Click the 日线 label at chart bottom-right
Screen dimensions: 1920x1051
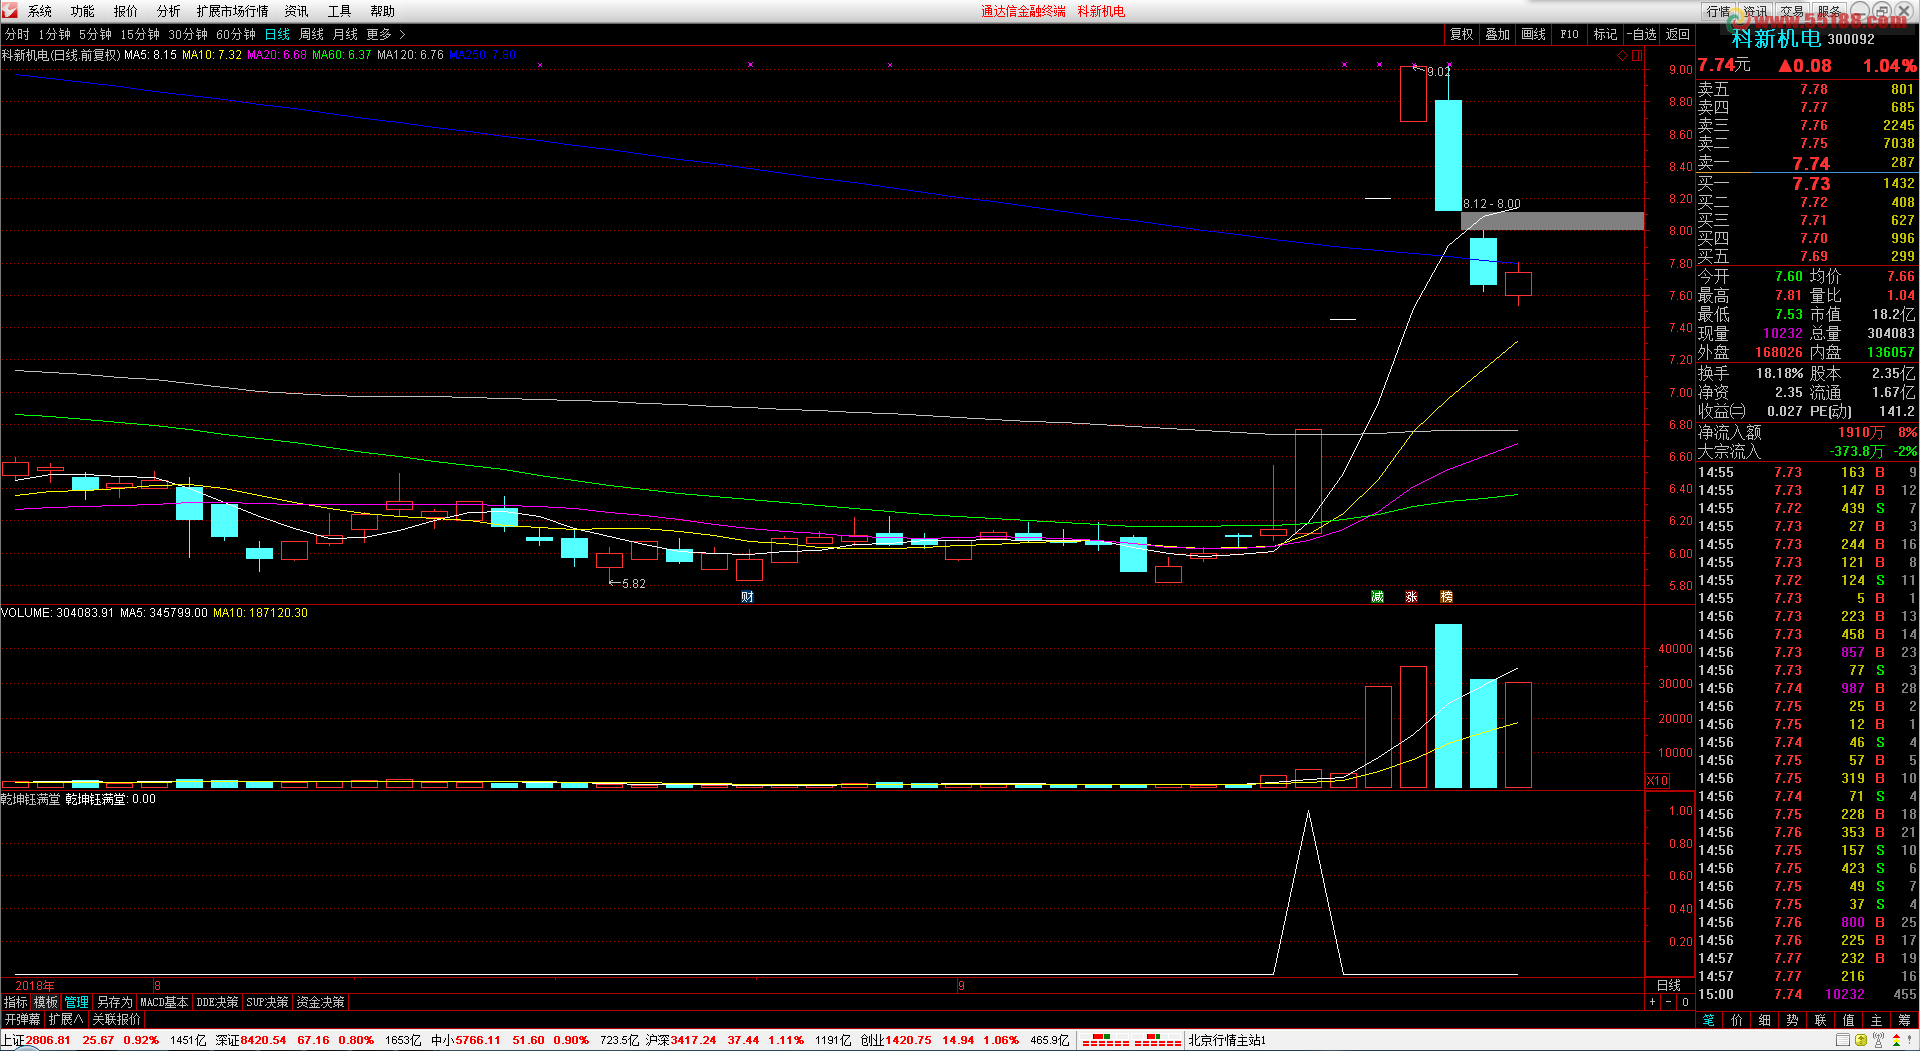coord(1669,986)
